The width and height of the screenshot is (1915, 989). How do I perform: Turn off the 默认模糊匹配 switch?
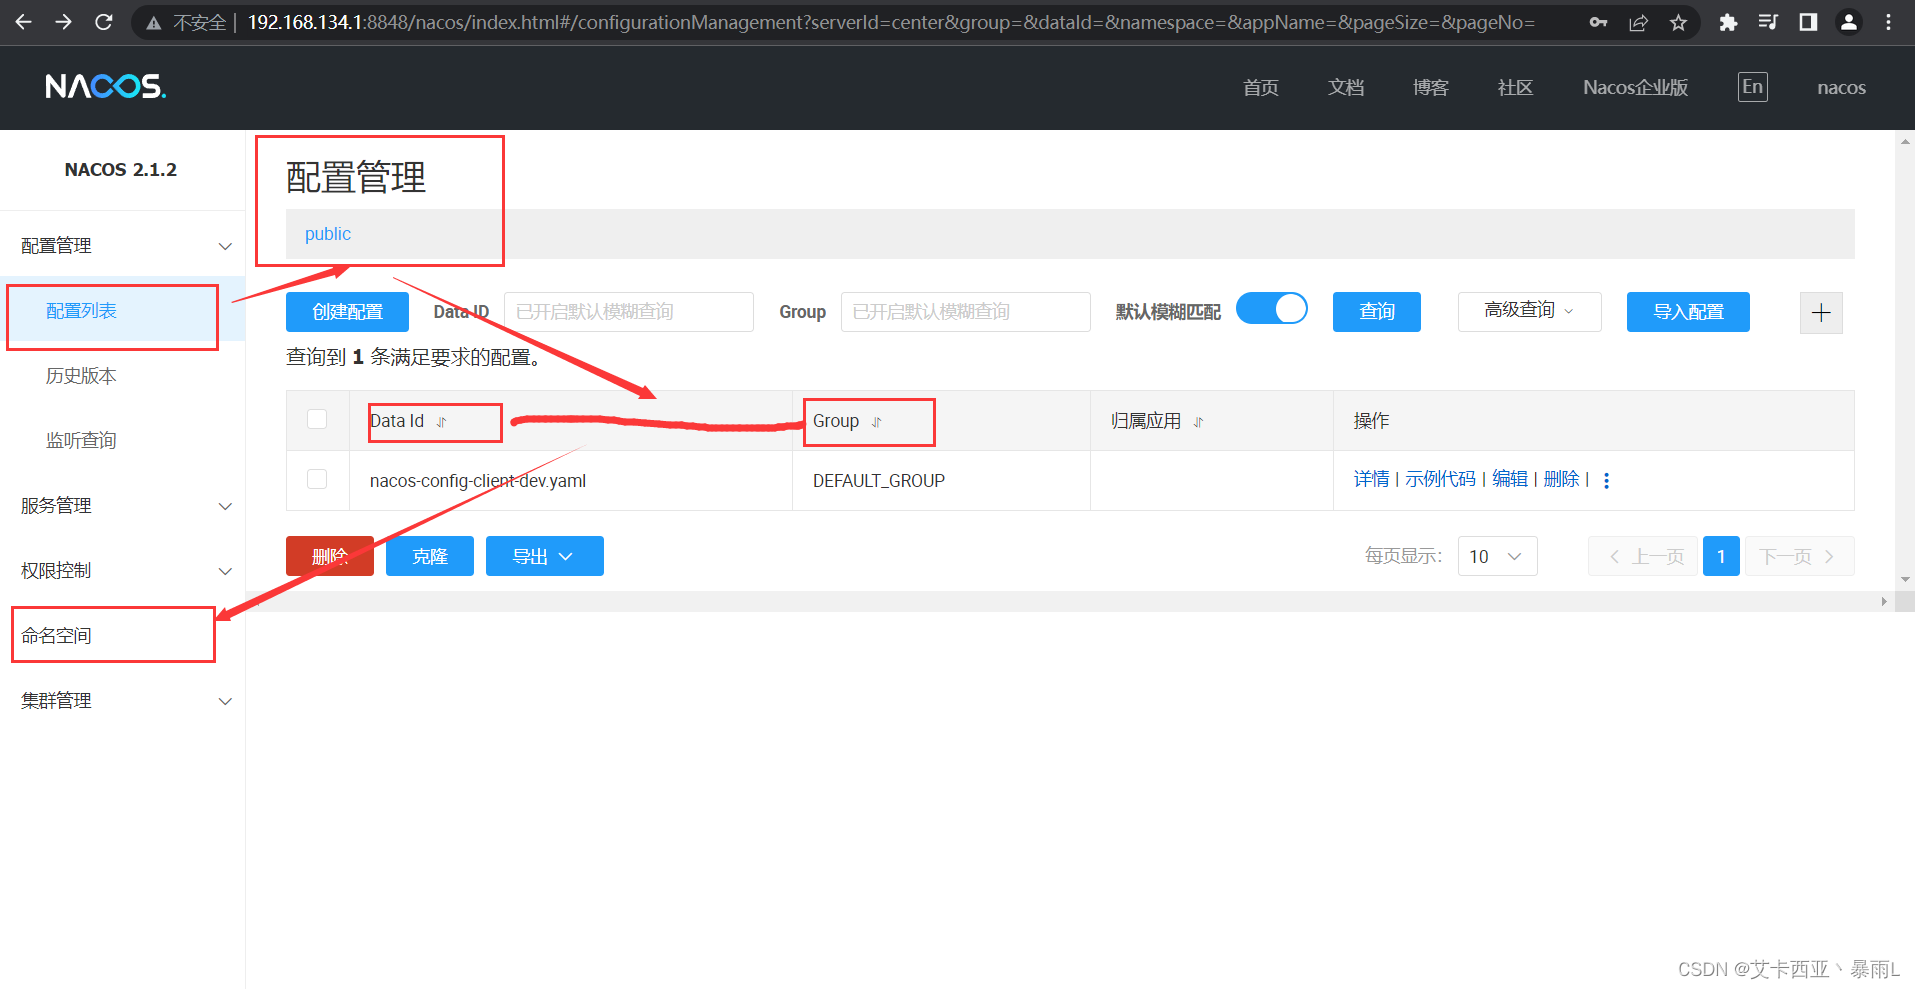(x=1272, y=308)
